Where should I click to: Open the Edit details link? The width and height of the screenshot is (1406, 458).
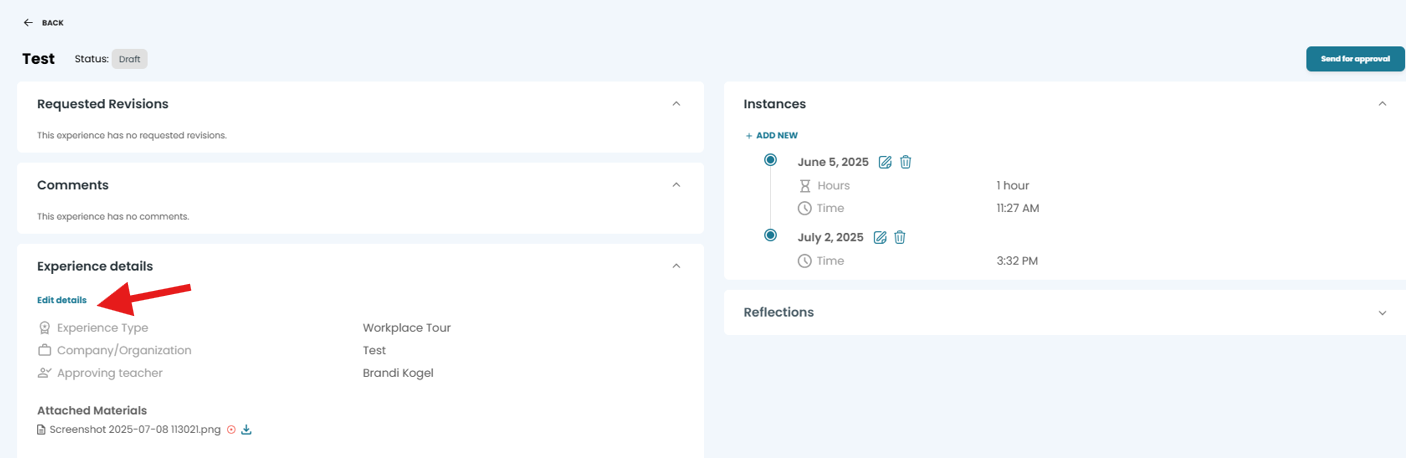click(x=62, y=300)
